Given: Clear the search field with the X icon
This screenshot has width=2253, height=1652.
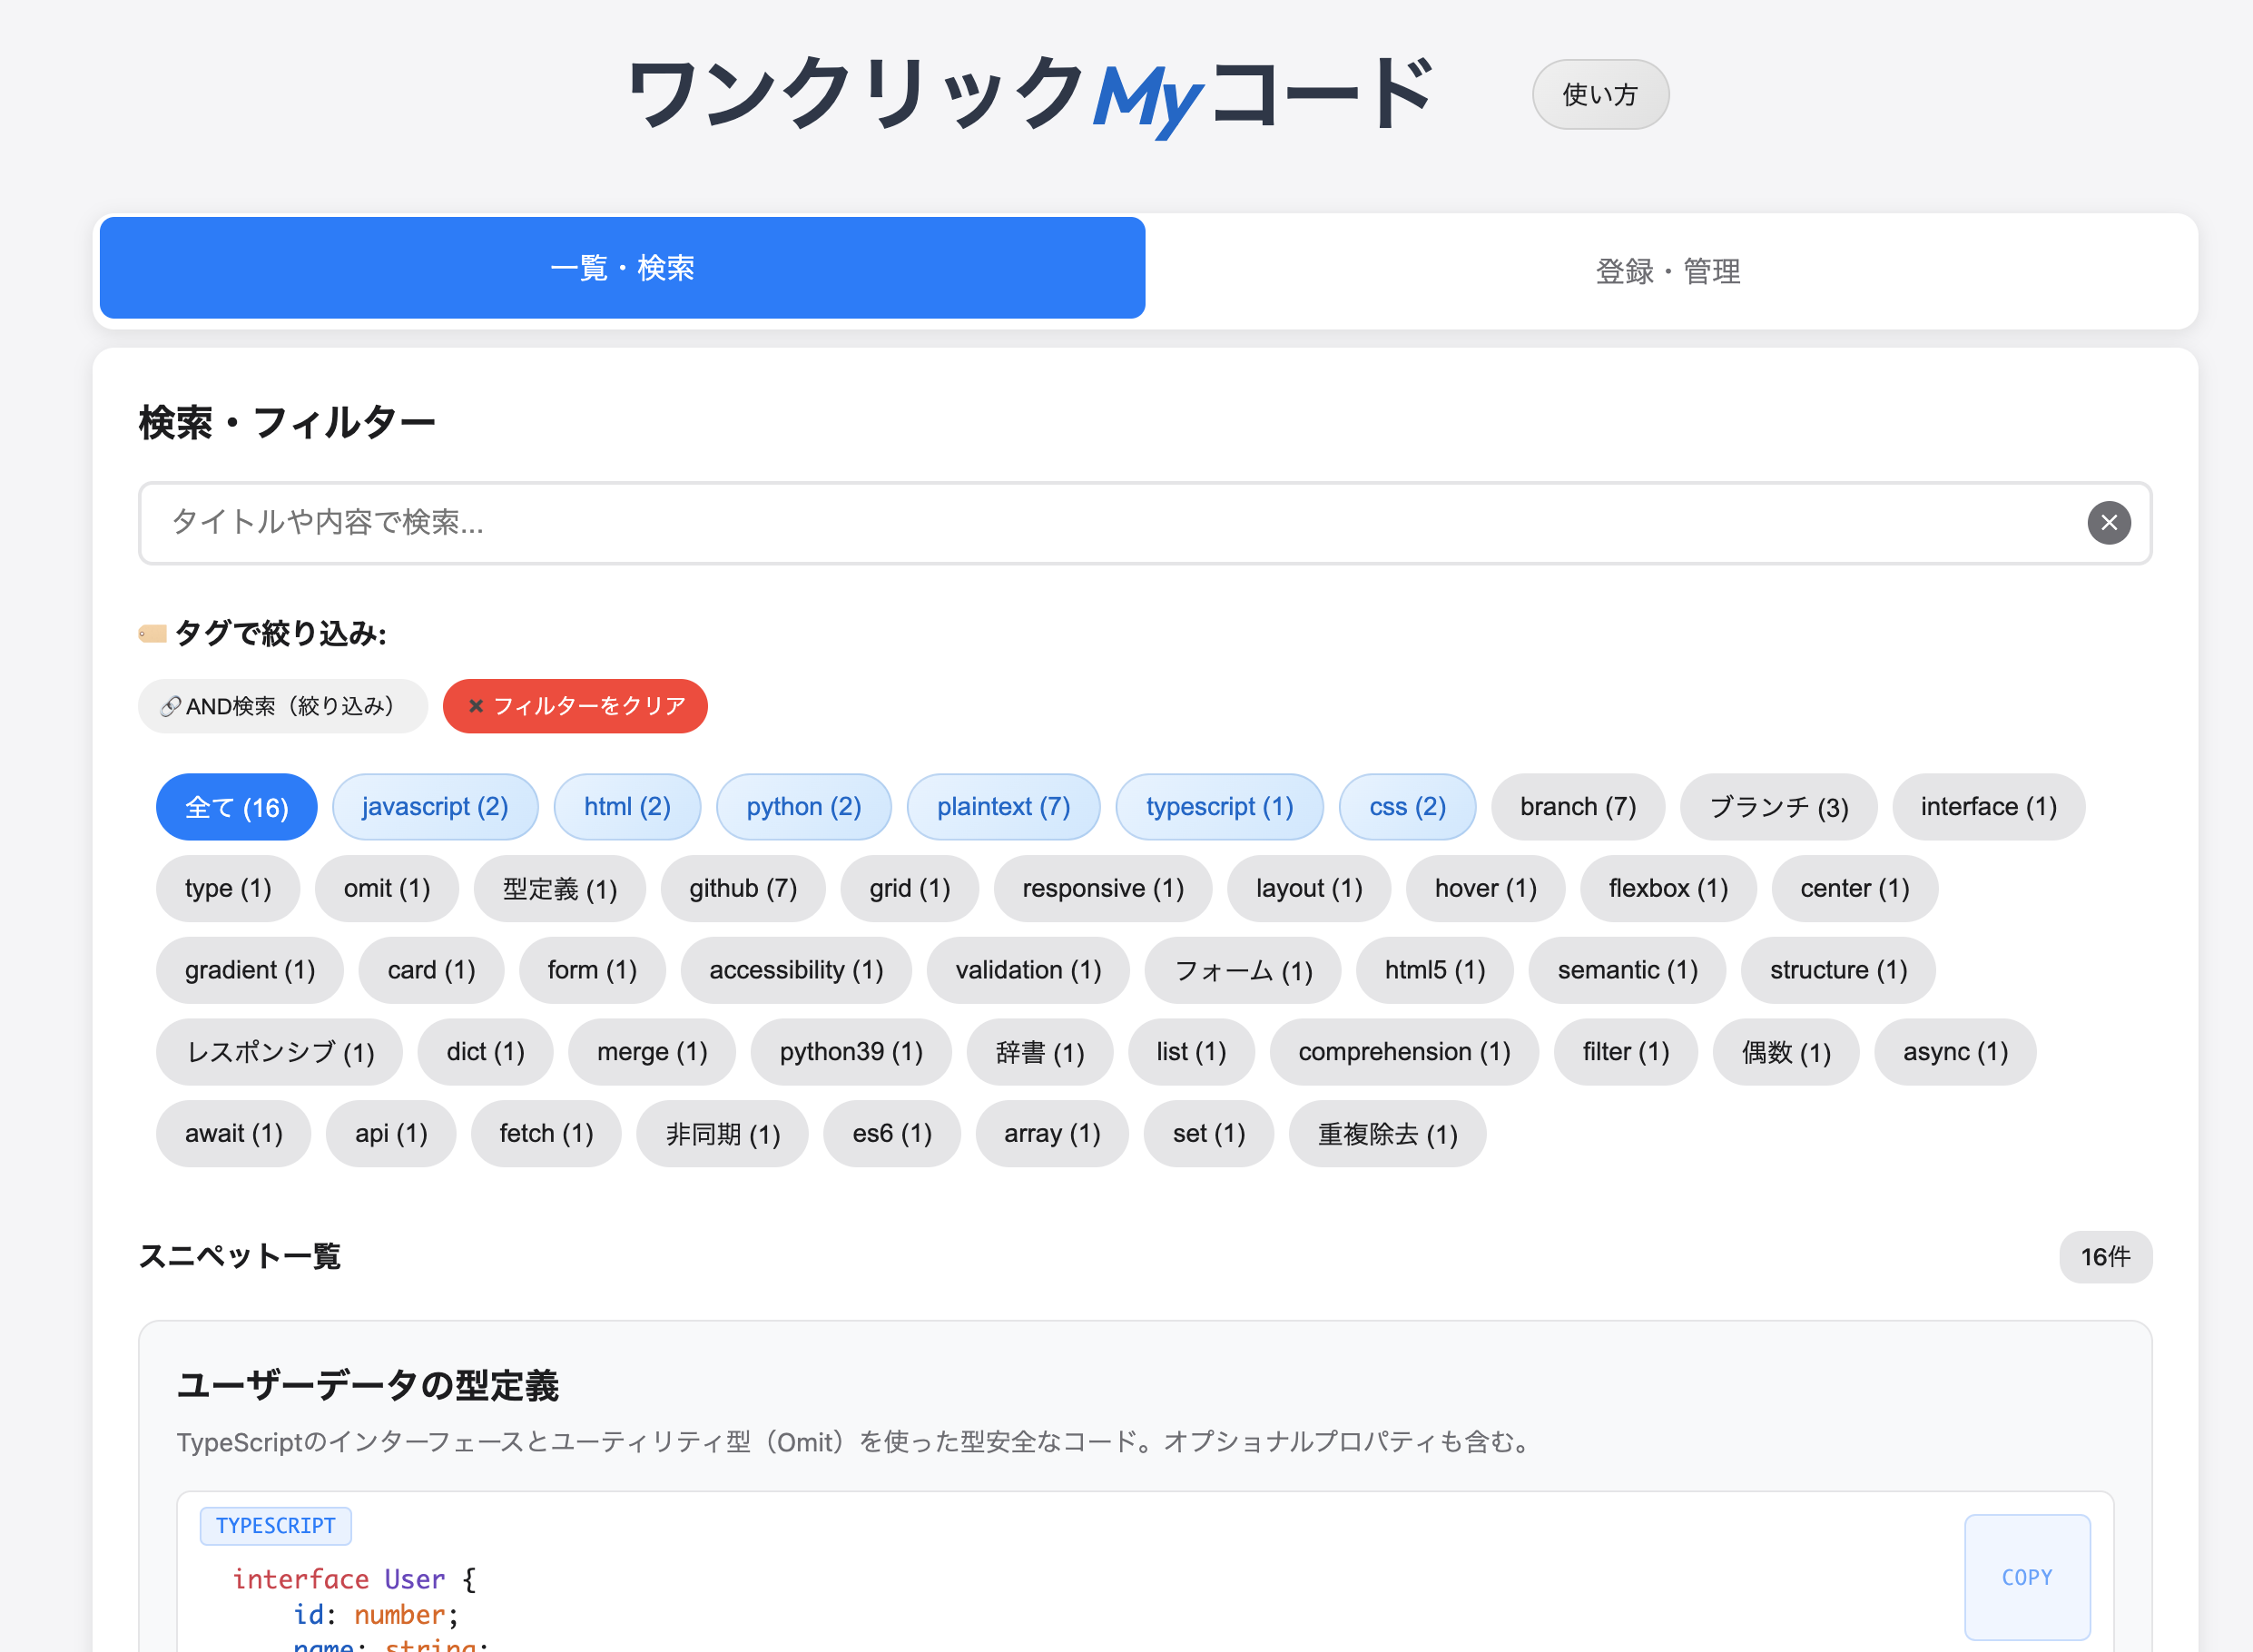Looking at the screenshot, I should [2108, 523].
